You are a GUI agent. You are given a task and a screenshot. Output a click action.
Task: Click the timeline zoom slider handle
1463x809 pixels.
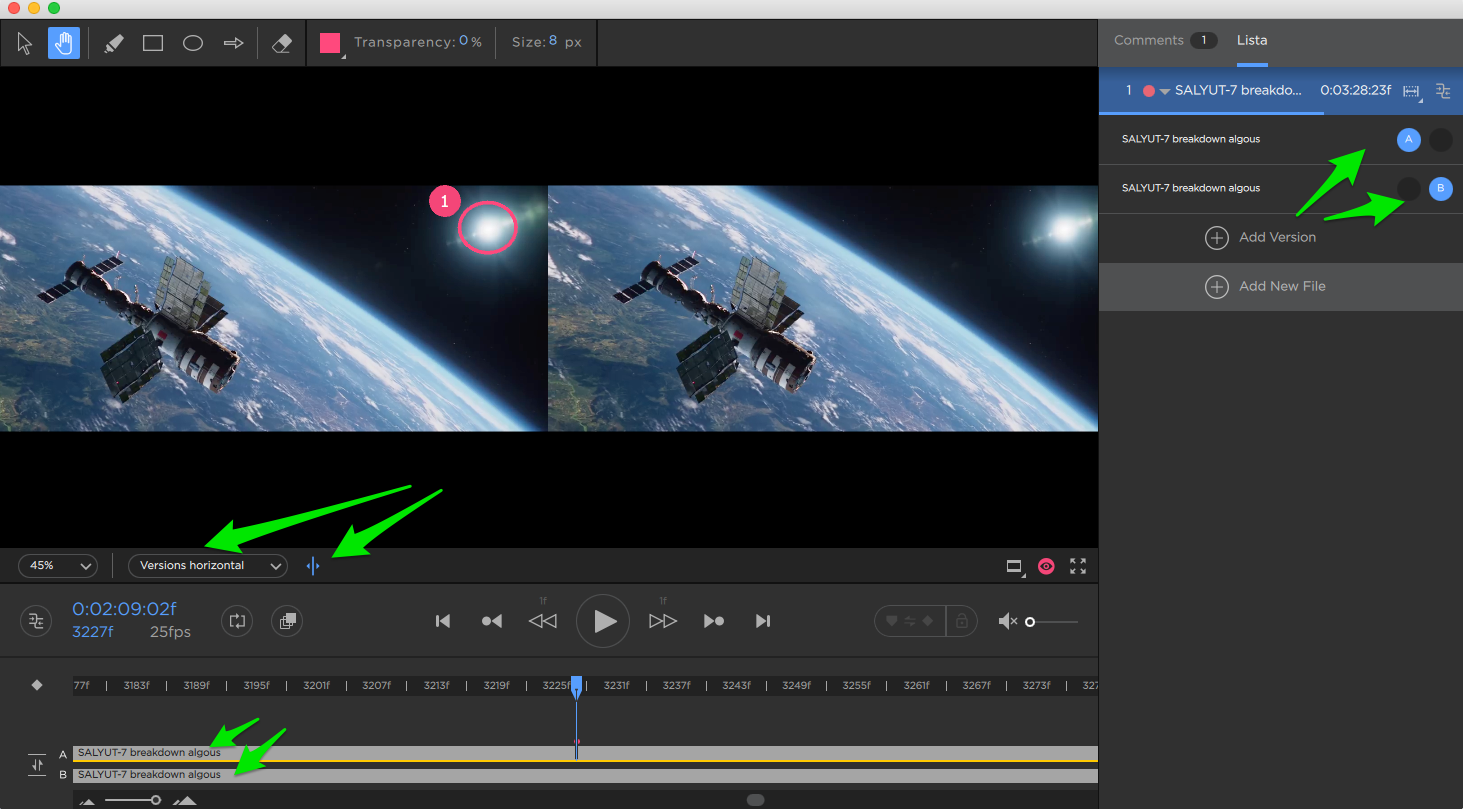[156, 800]
